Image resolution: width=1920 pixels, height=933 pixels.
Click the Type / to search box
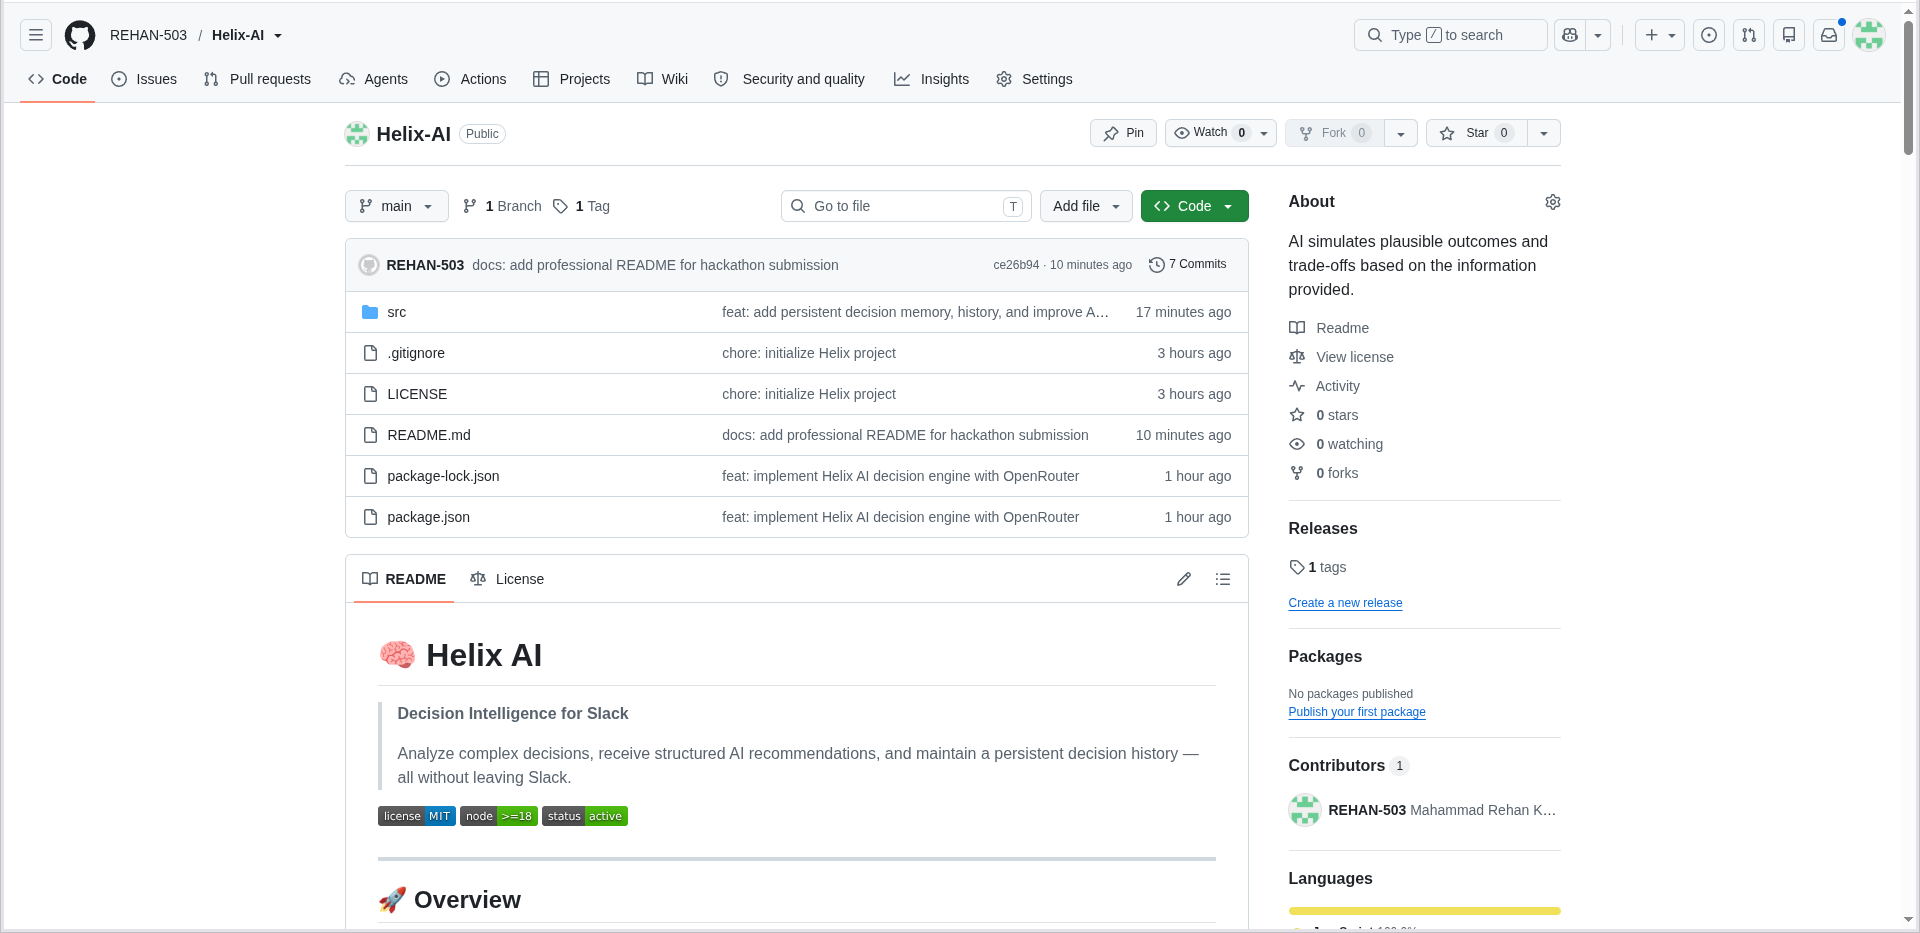click(x=1450, y=35)
